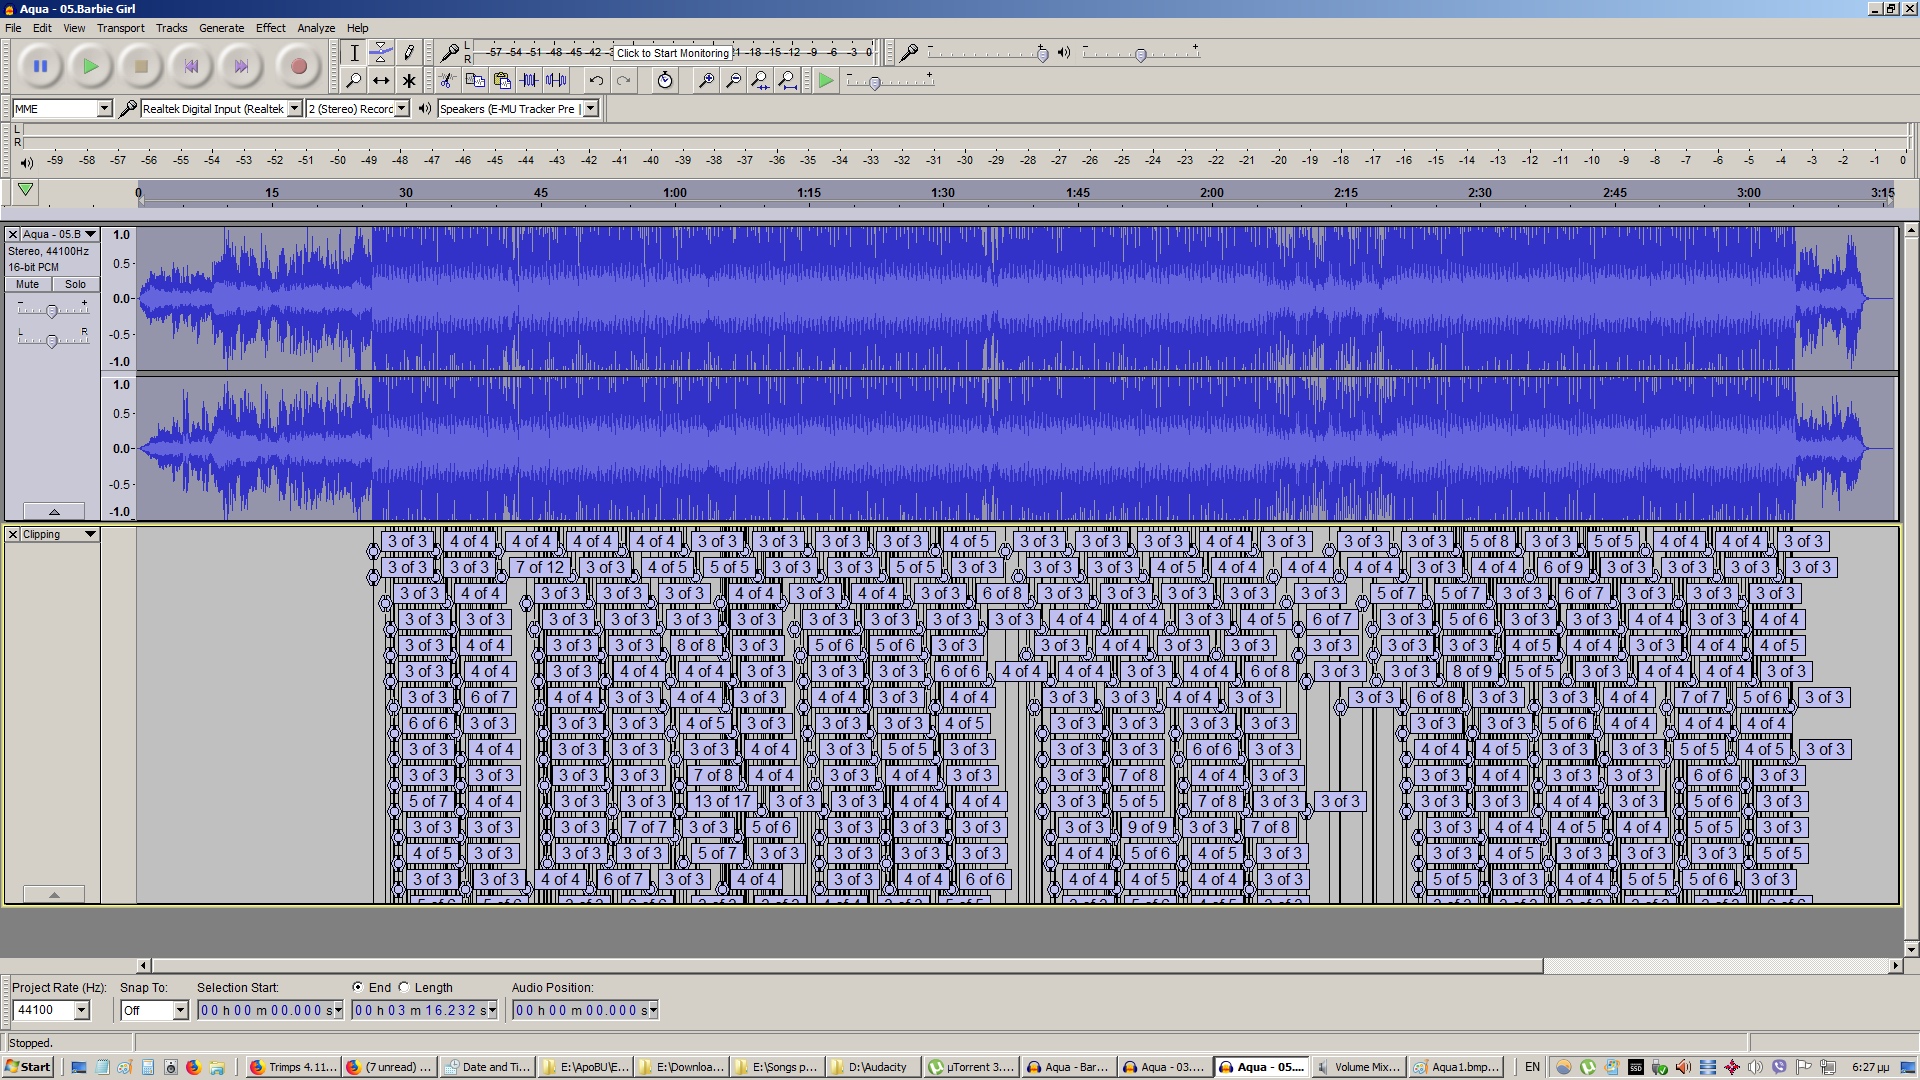Open Speakers (E-MU Tracker Pre) output dropdown

590,108
